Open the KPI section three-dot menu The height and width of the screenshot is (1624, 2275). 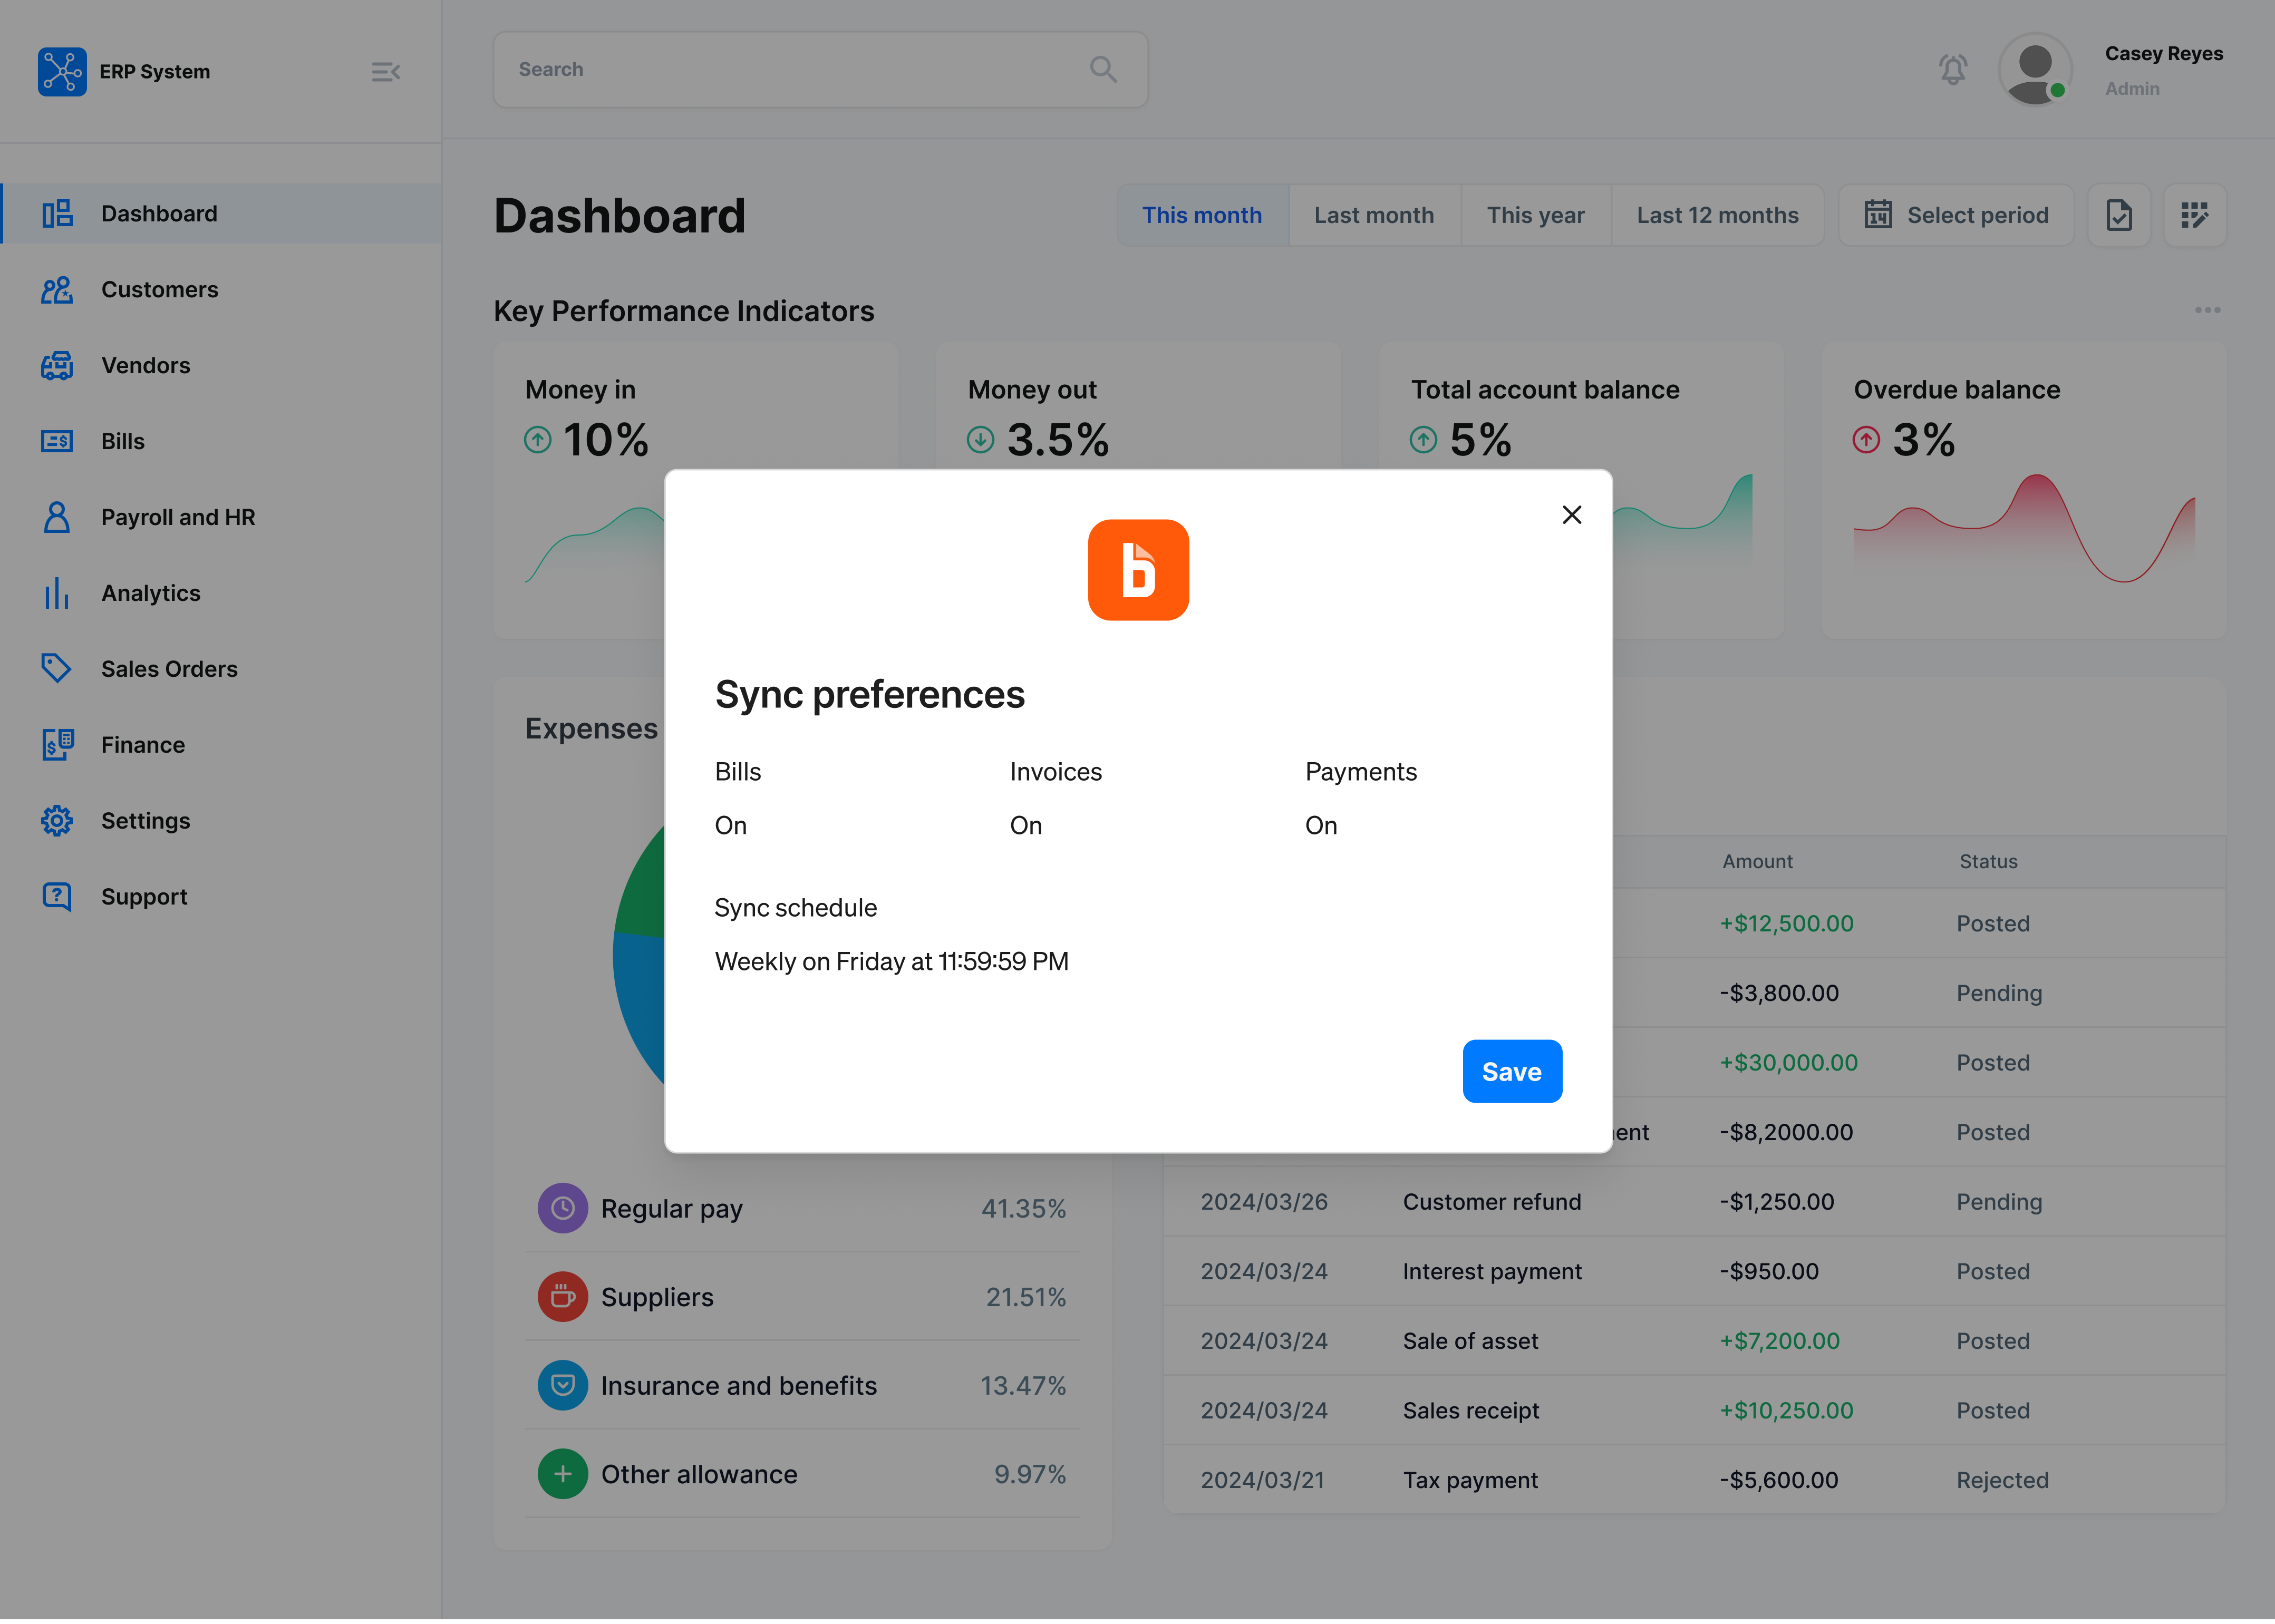(2207, 310)
